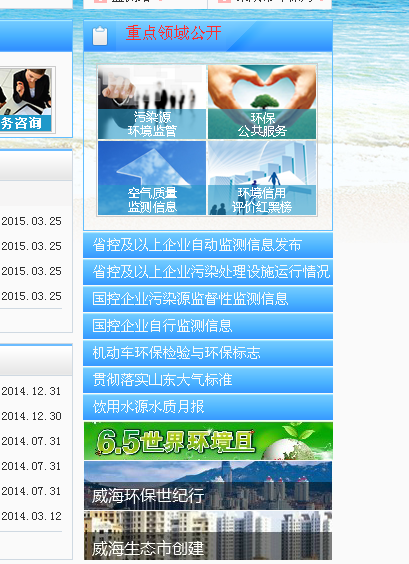This screenshot has height=564, width=409.
Task: Click the 2014.03.12 dated entry
Action: click(31, 516)
